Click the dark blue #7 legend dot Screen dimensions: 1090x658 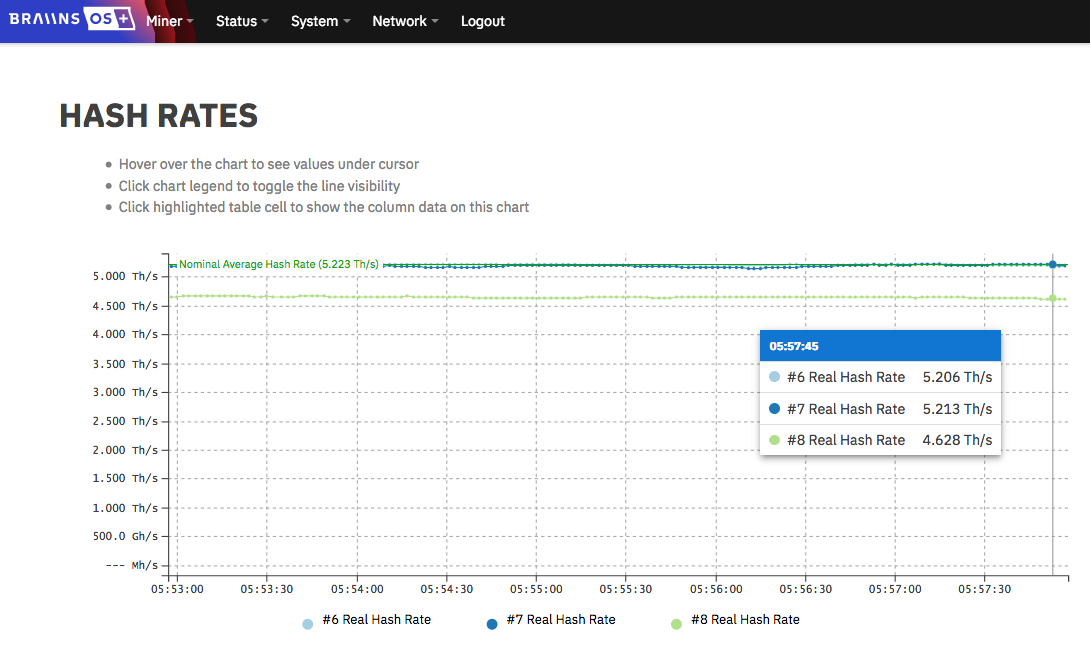(492, 624)
